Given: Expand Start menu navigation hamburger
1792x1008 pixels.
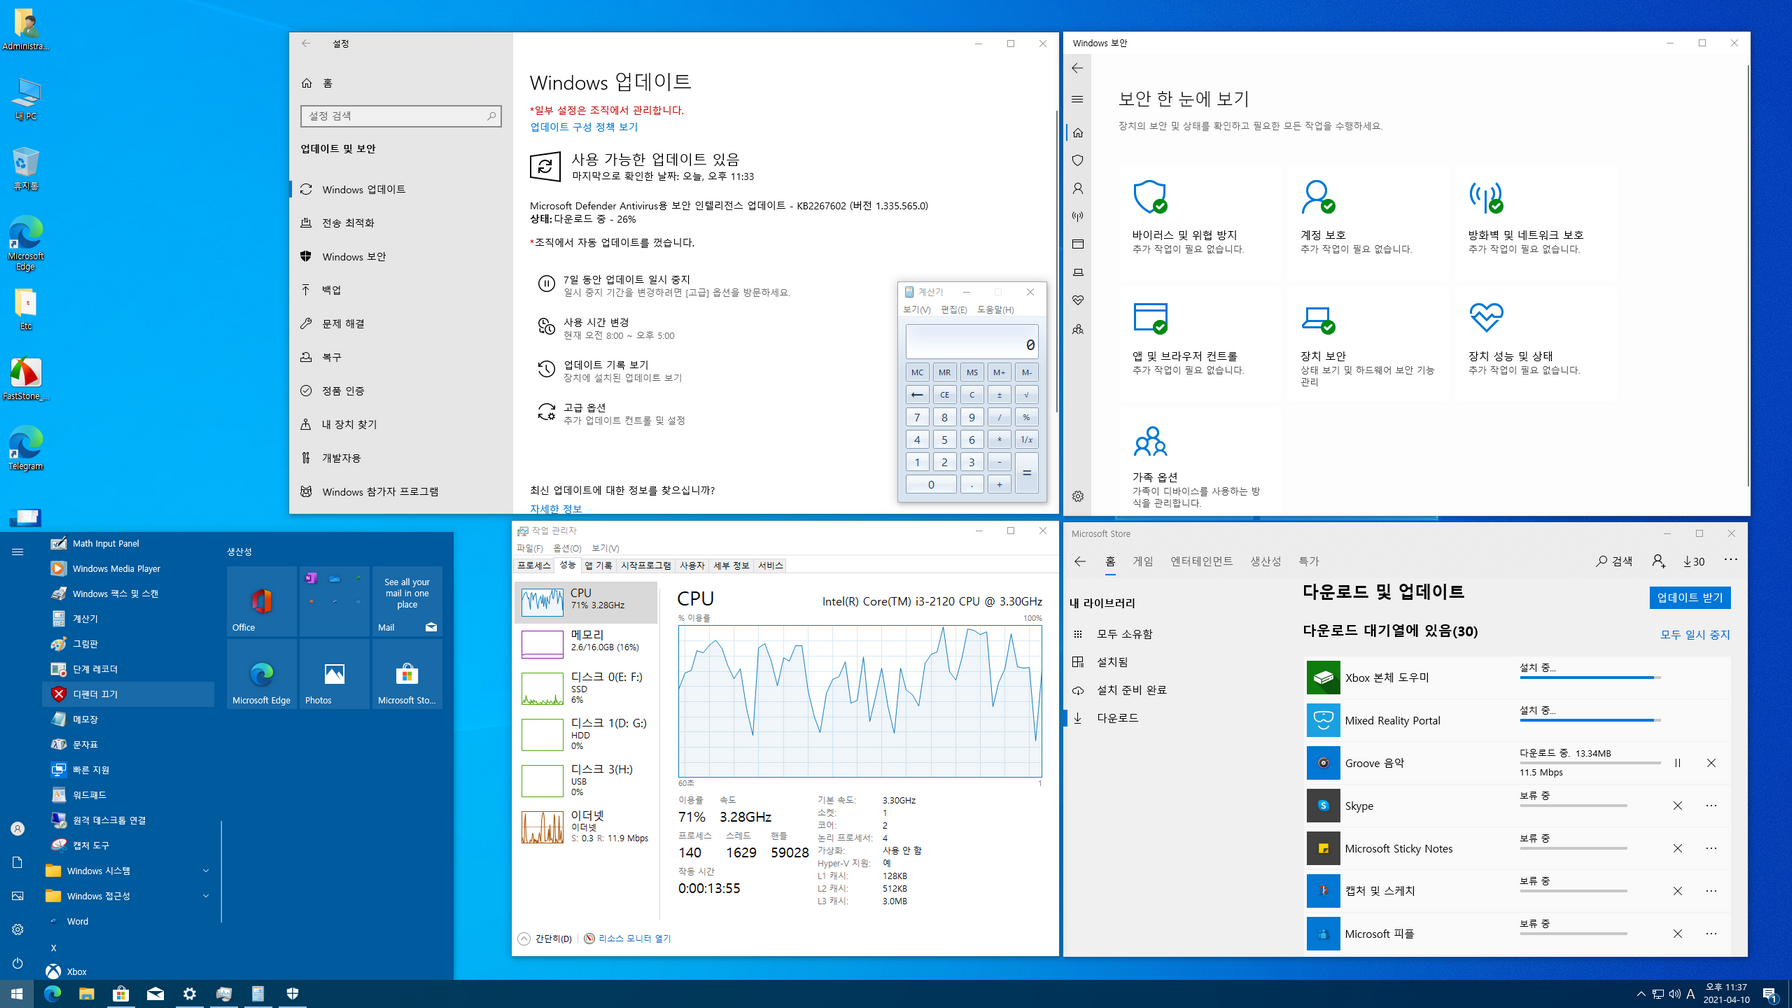Looking at the screenshot, I should point(17,552).
